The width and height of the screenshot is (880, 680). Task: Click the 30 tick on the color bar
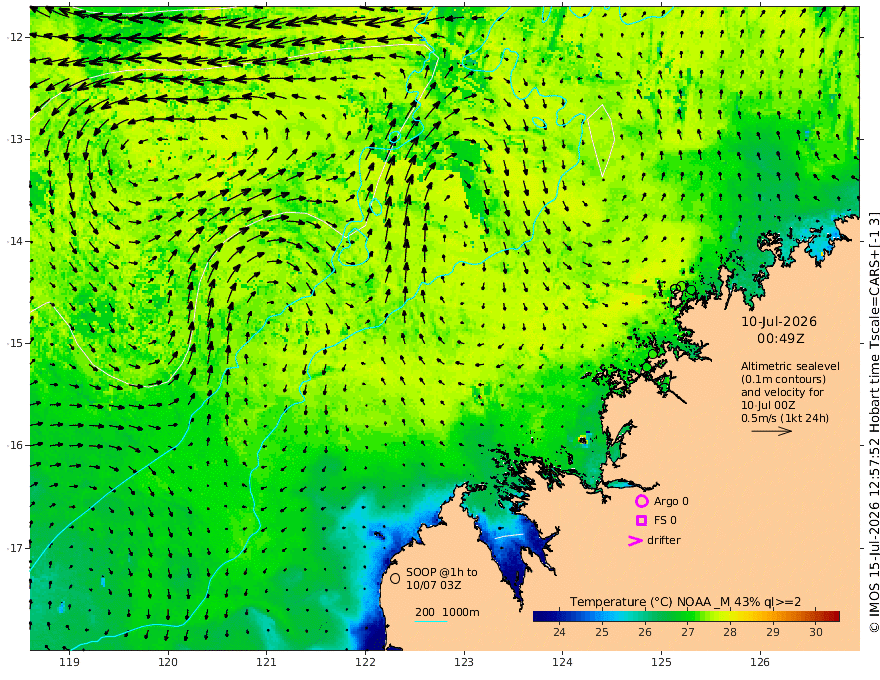pos(815,632)
